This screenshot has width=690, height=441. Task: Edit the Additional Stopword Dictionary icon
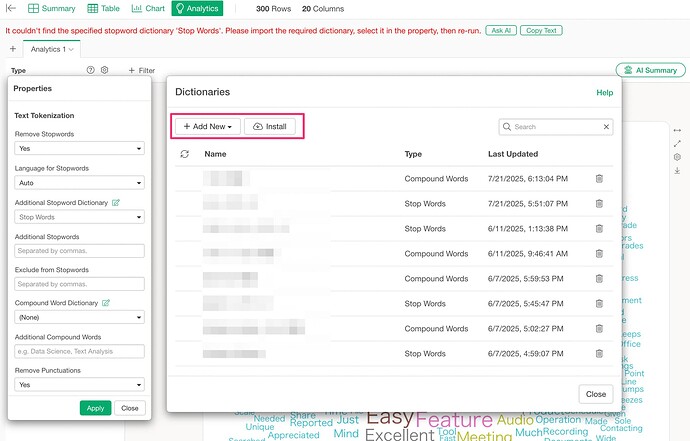tap(116, 202)
